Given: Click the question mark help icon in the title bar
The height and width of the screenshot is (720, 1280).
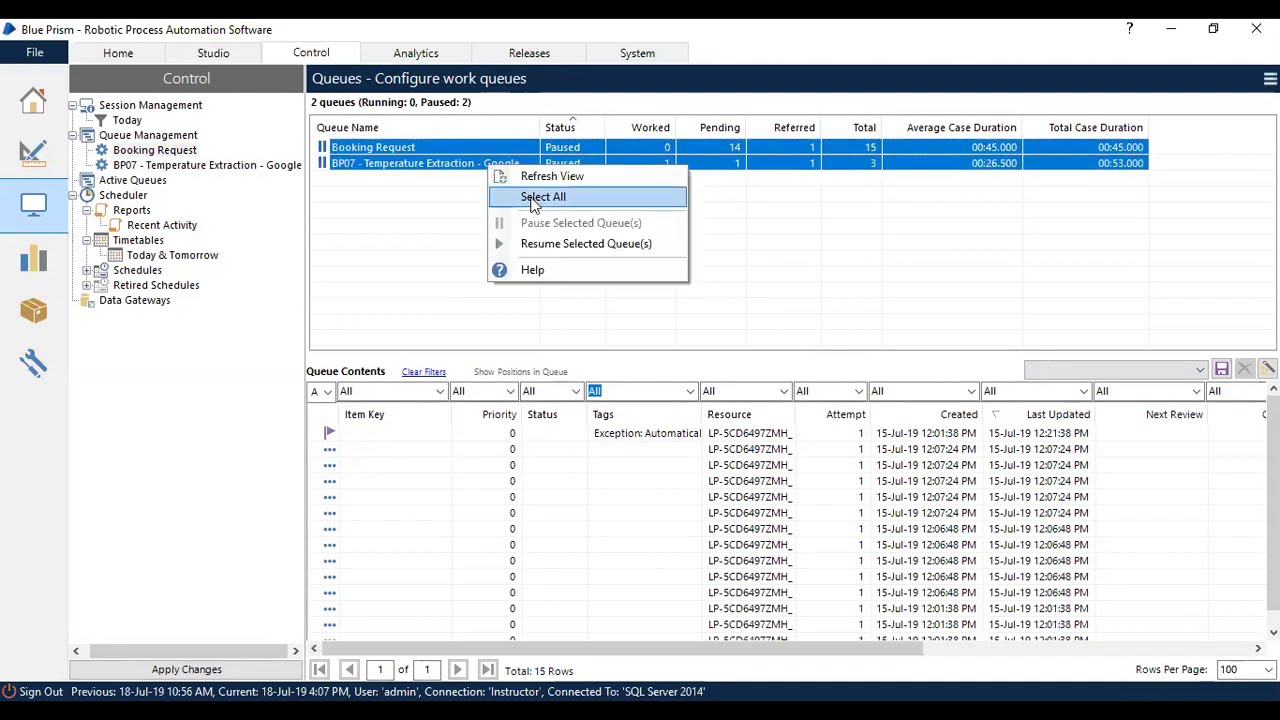Looking at the screenshot, I should (x=1130, y=29).
